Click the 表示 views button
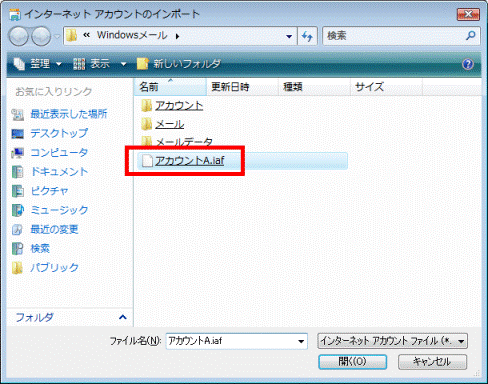This screenshot has height=384, width=488. (91, 64)
